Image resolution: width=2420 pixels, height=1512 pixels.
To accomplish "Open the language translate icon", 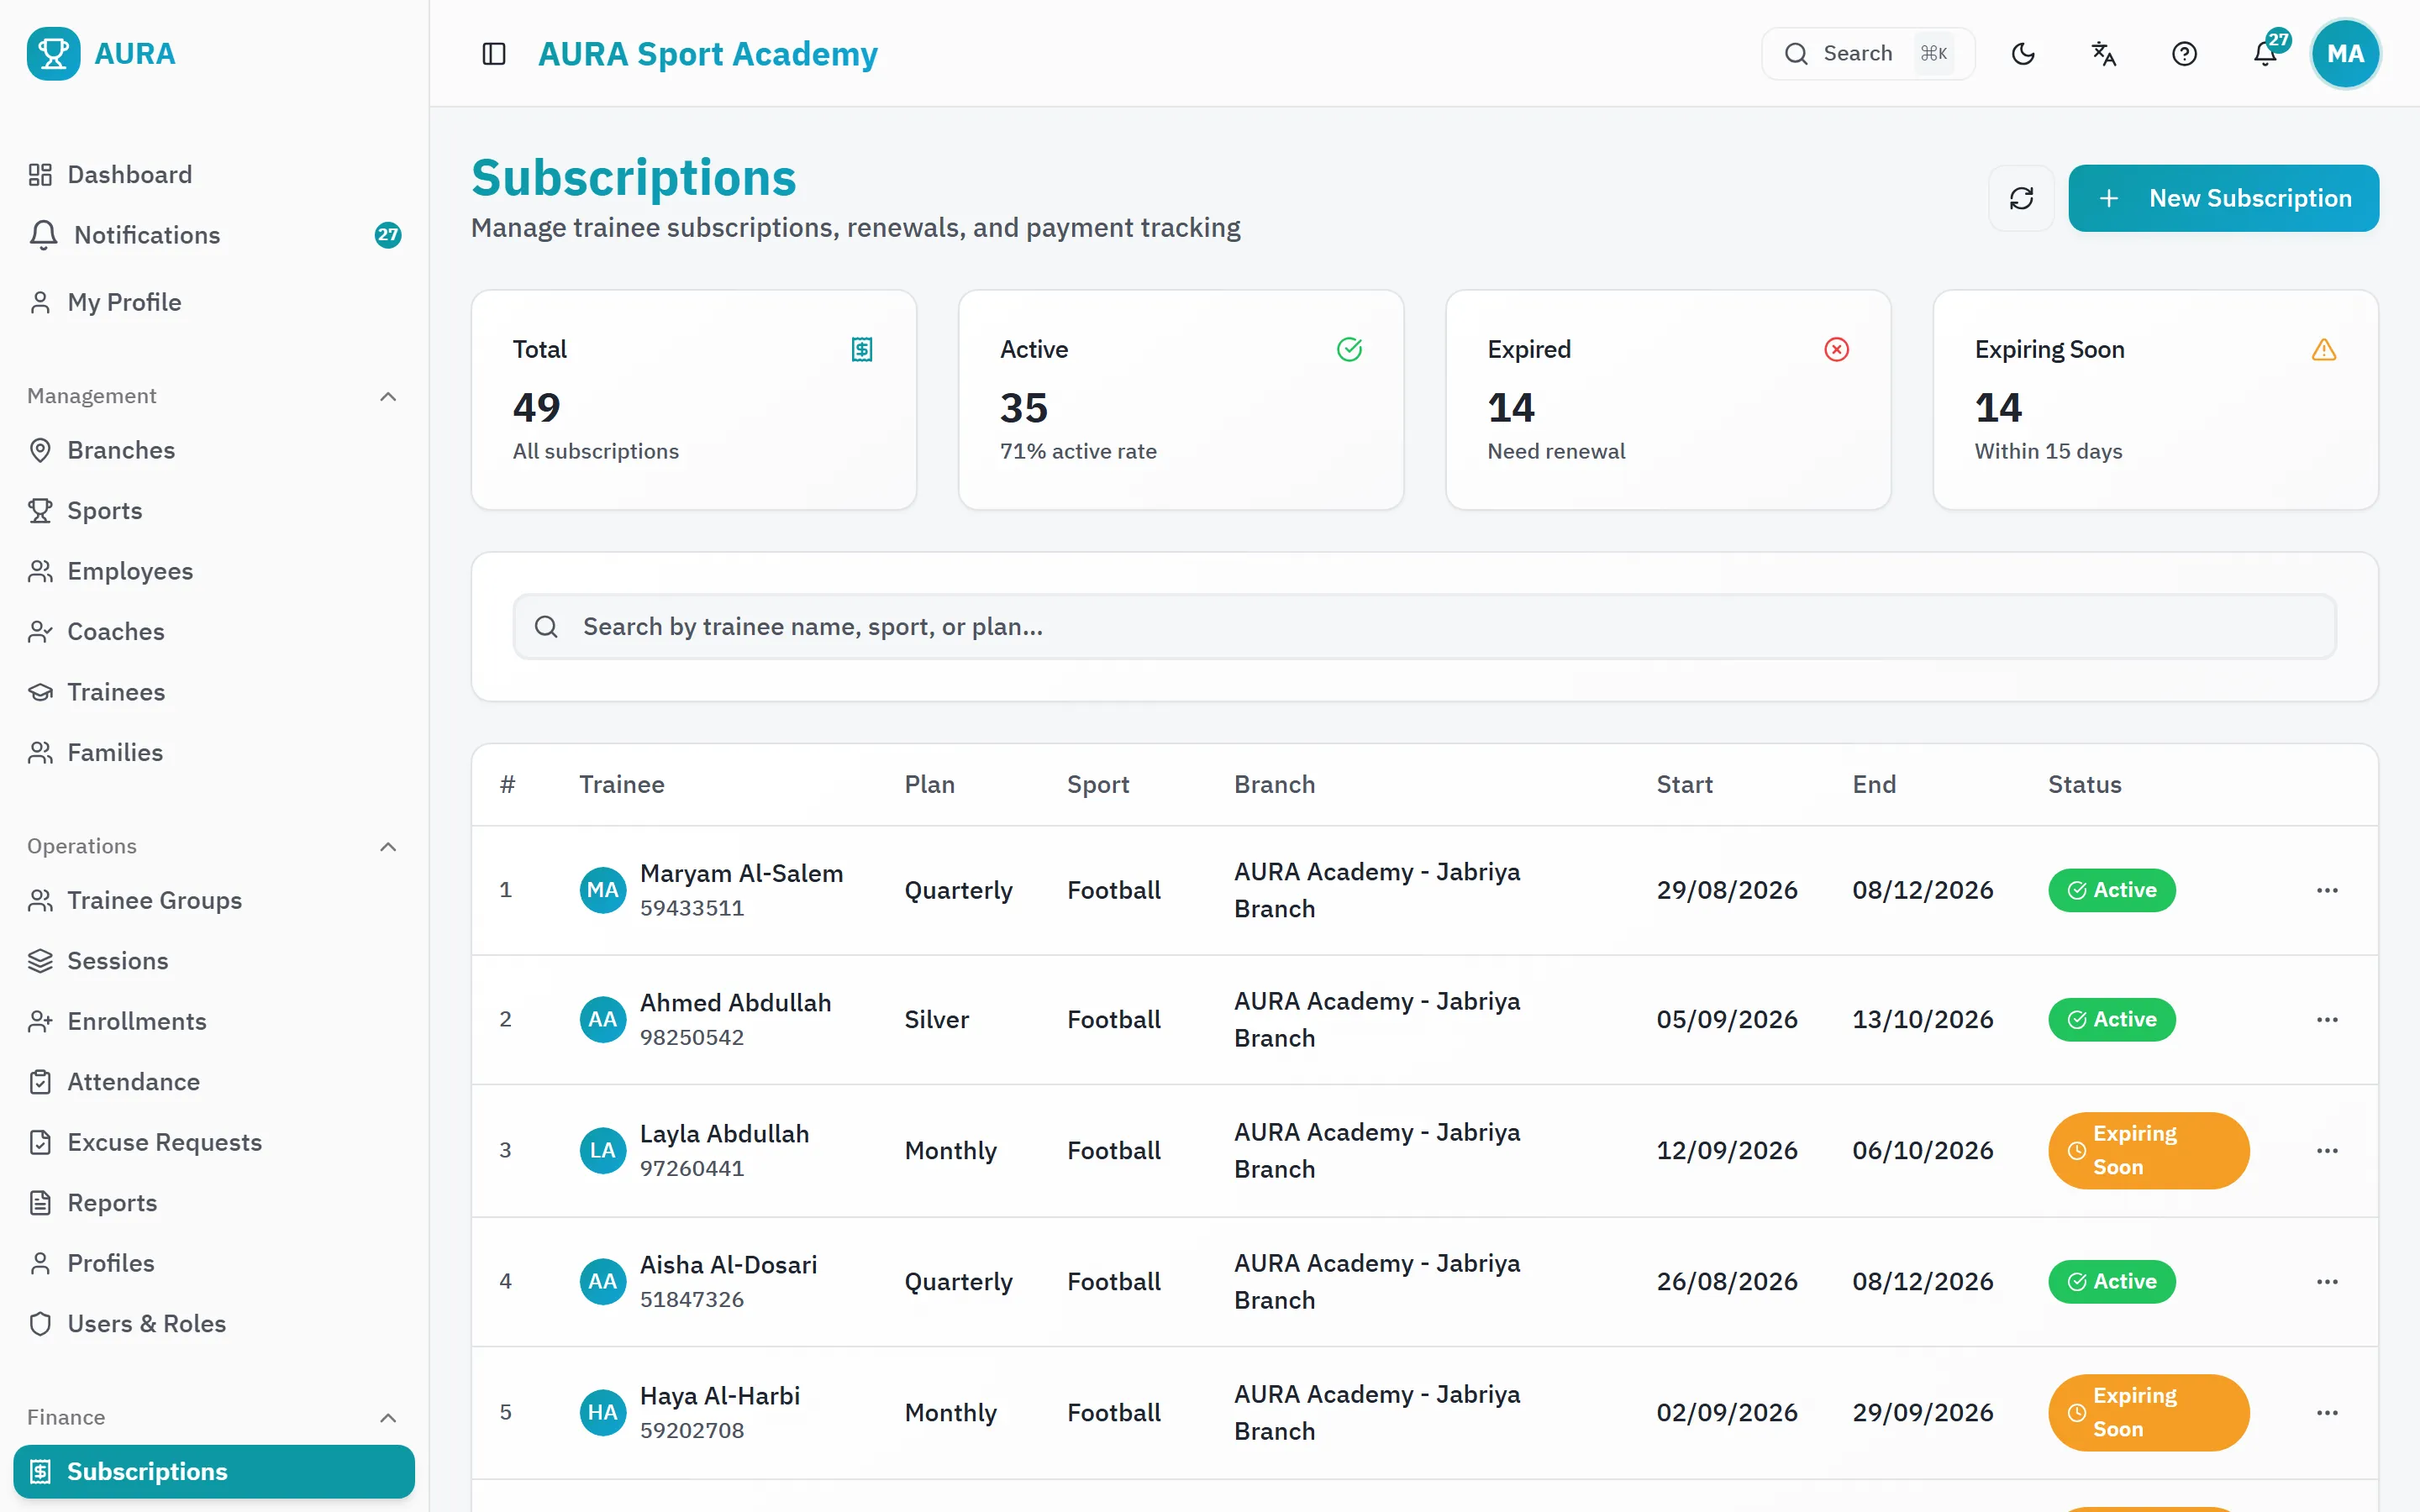I will pyautogui.click(x=2104, y=54).
